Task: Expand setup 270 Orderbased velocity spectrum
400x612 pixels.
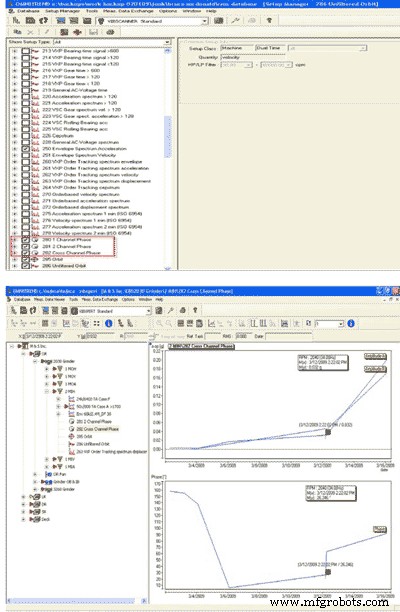Action: [x=14, y=194]
